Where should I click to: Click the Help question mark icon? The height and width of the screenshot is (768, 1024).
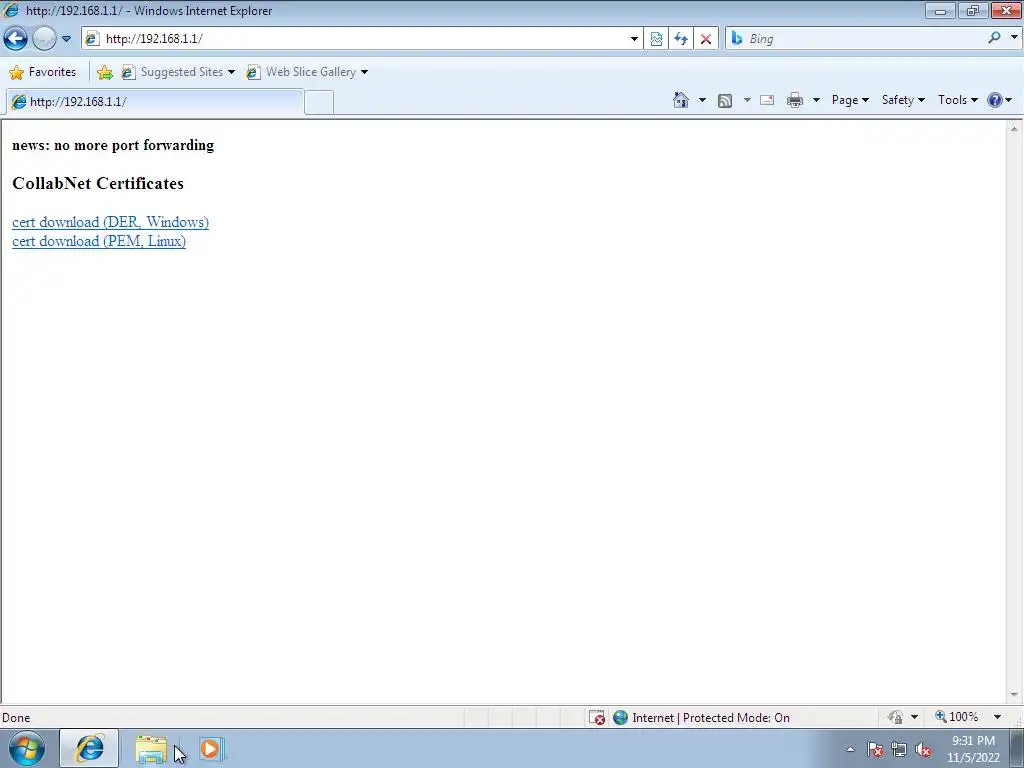pos(995,100)
